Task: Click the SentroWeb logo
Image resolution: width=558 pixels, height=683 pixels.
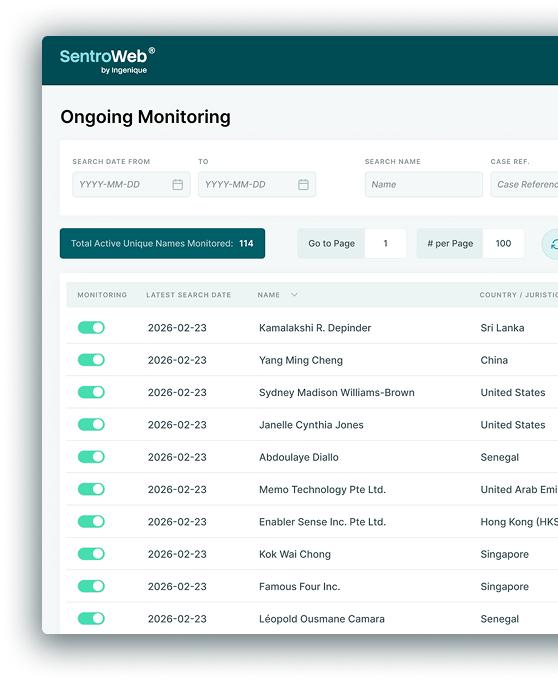Action: point(107,61)
